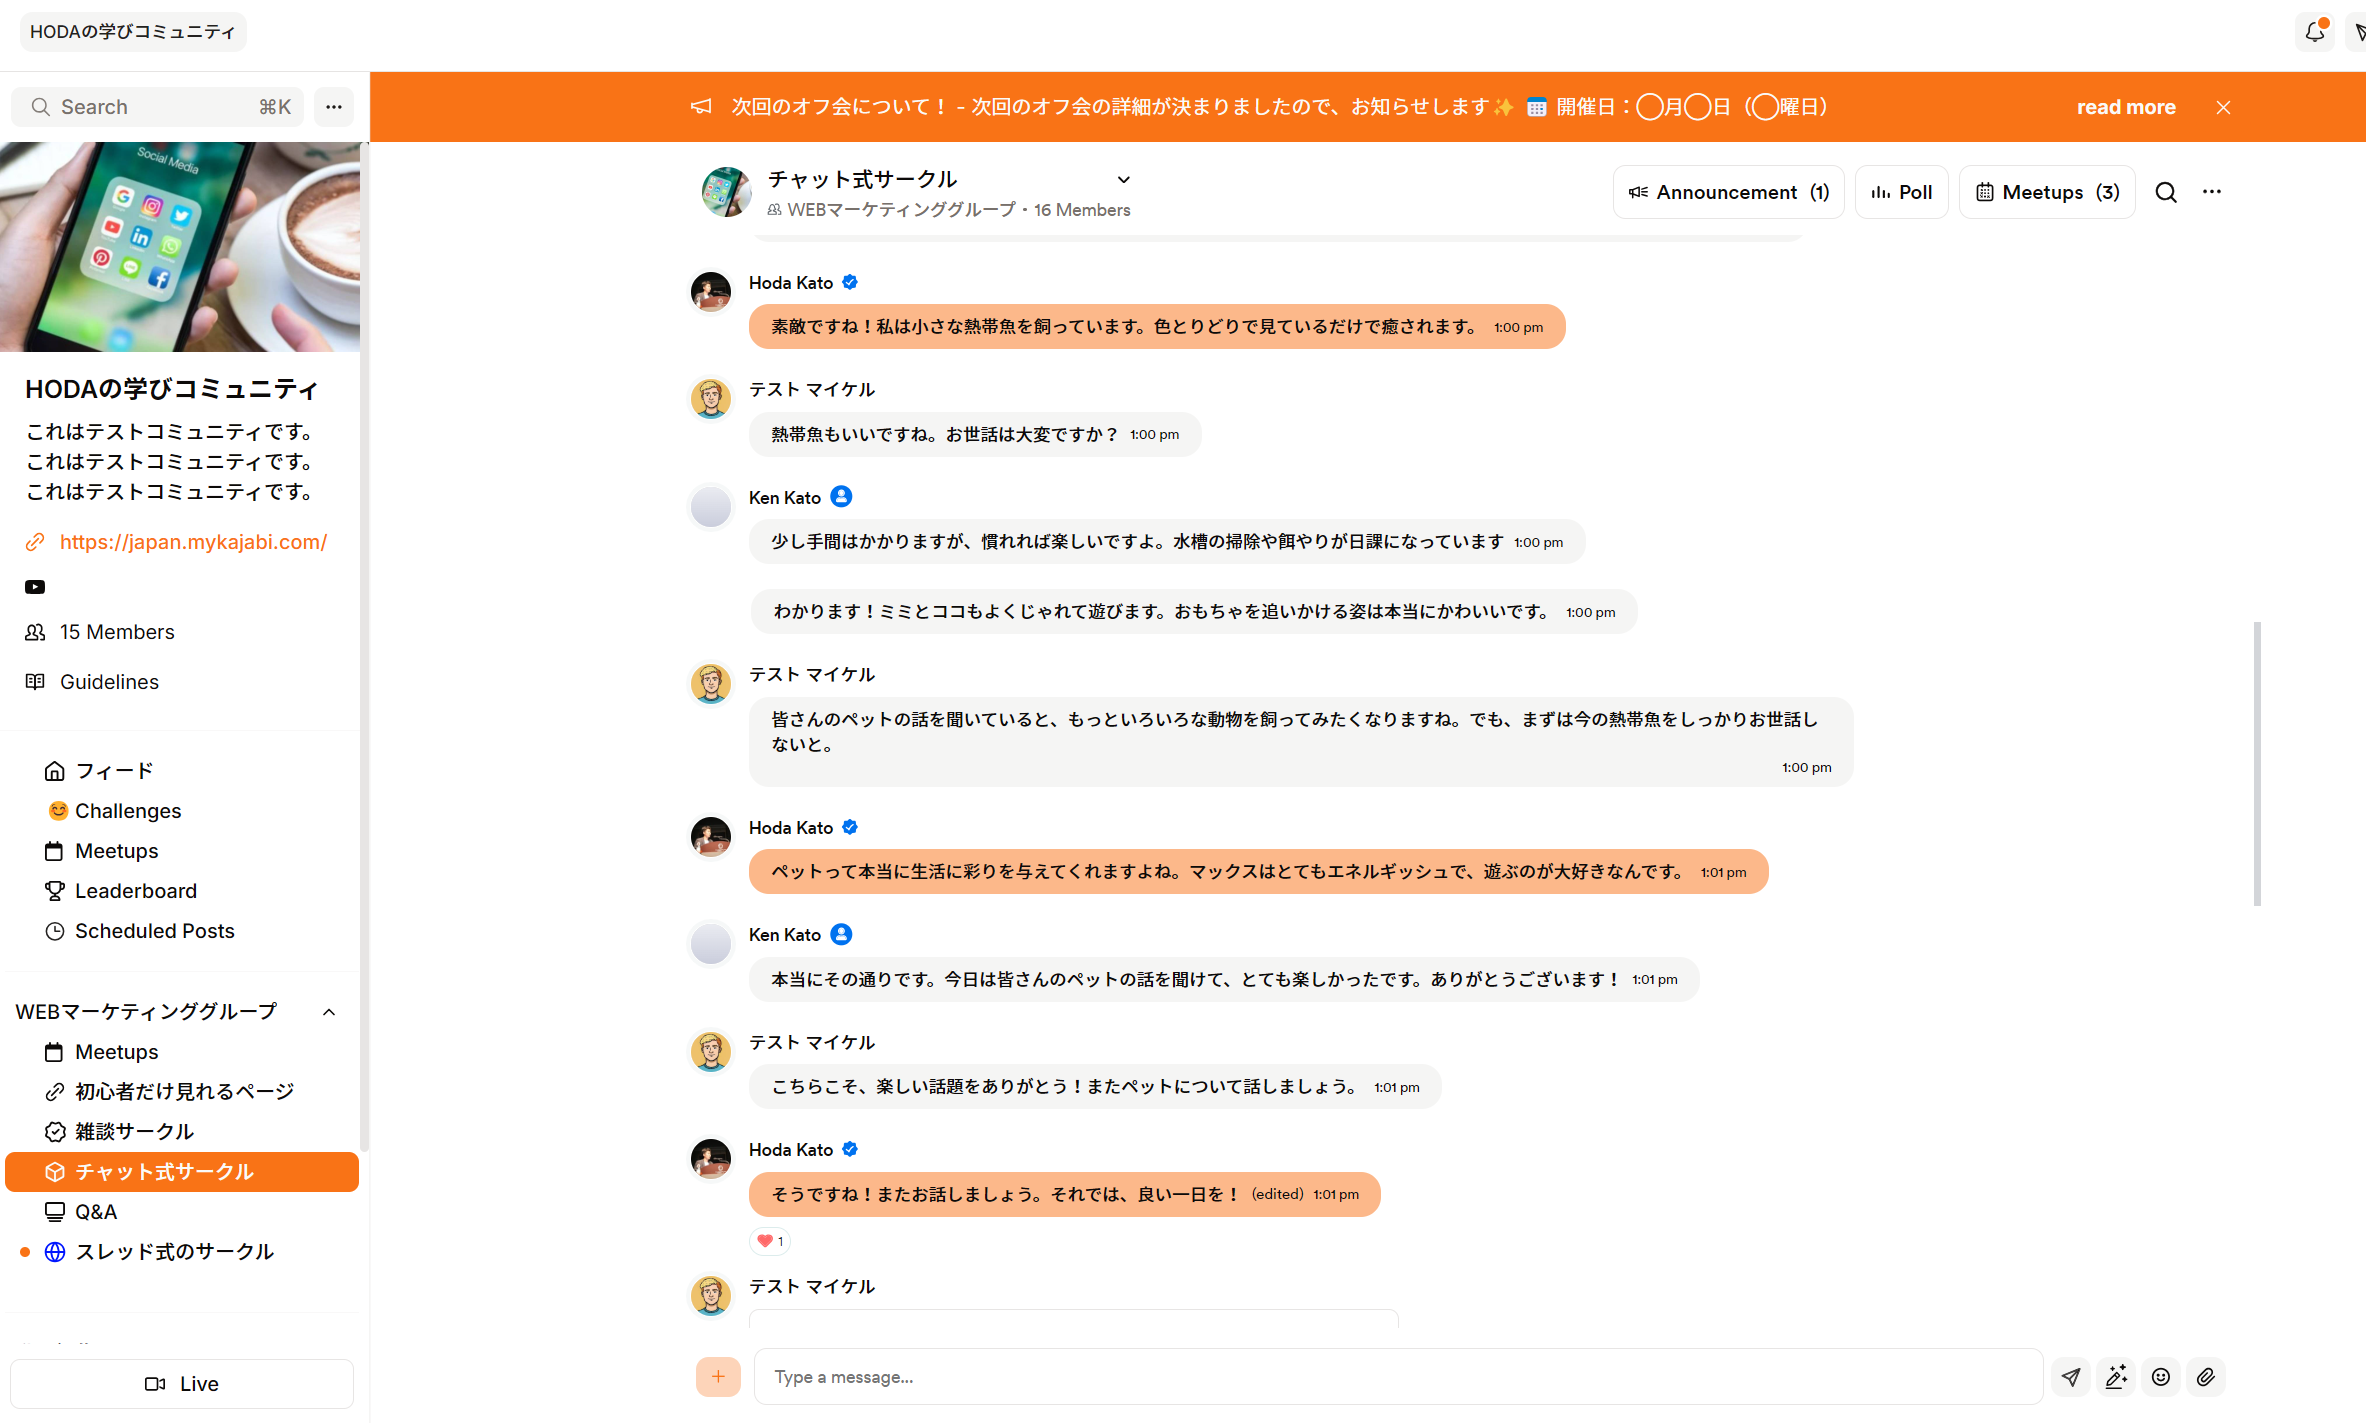Click the chat search magnifier icon
Viewport: 2366px width, 1423px height.
coord(2166,192)
